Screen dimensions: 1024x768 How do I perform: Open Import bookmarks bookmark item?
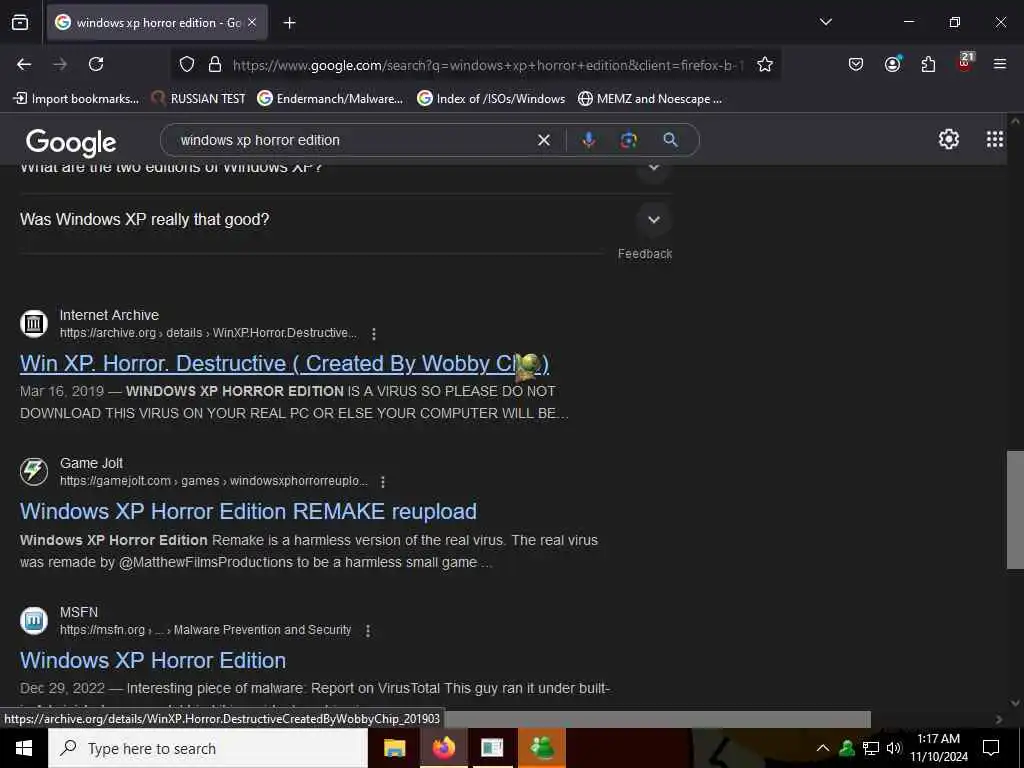coord(76,99)
